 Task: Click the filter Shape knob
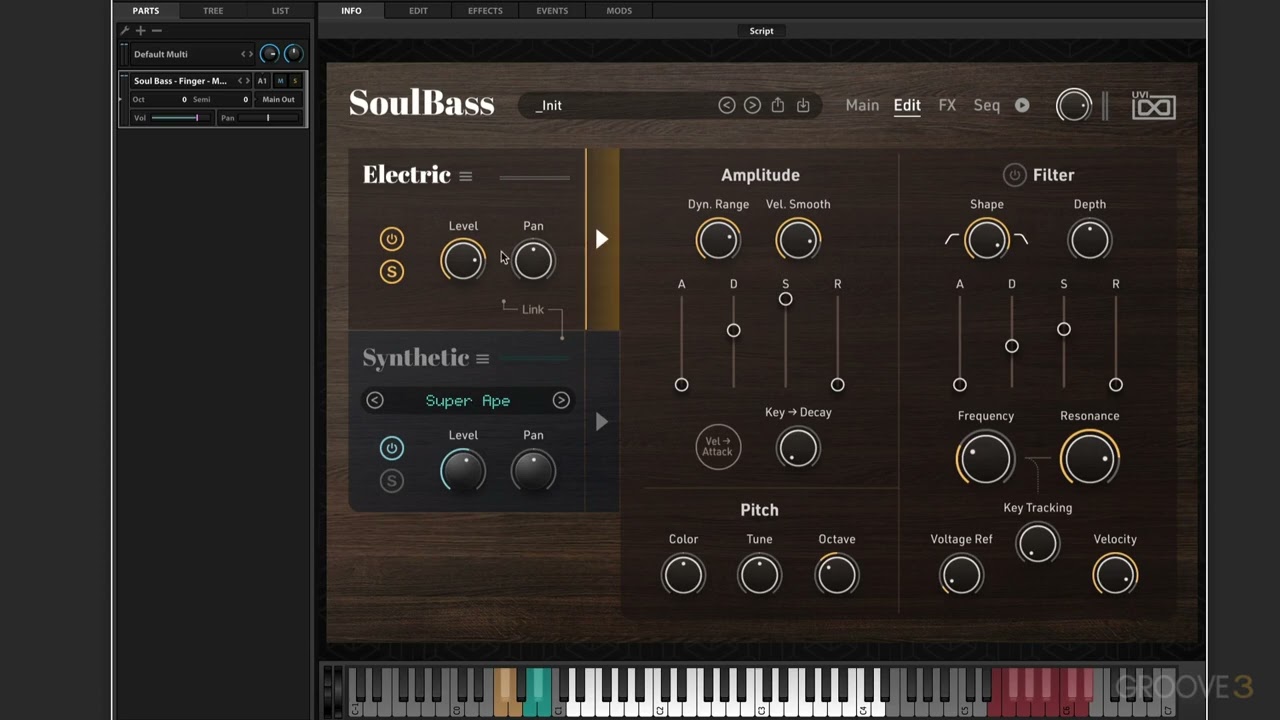point(987,240)
